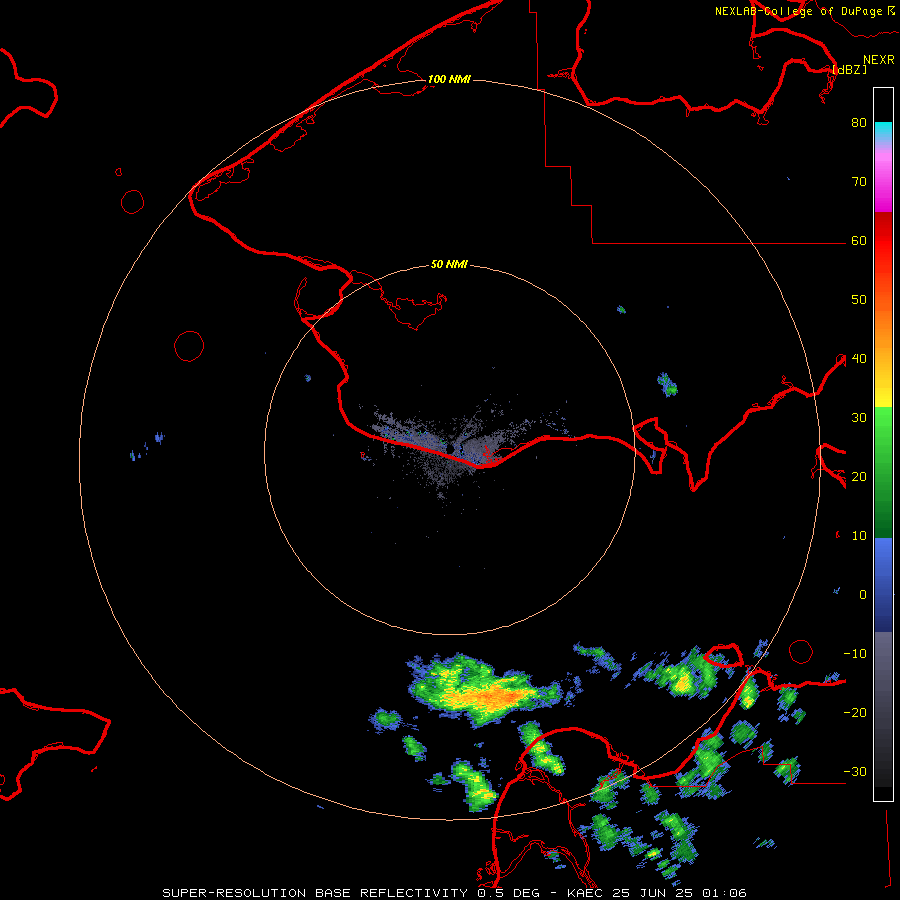The image size is (900, 900).
Task: Click the NEXR label above the scale
Action: [x=879, y=60]
